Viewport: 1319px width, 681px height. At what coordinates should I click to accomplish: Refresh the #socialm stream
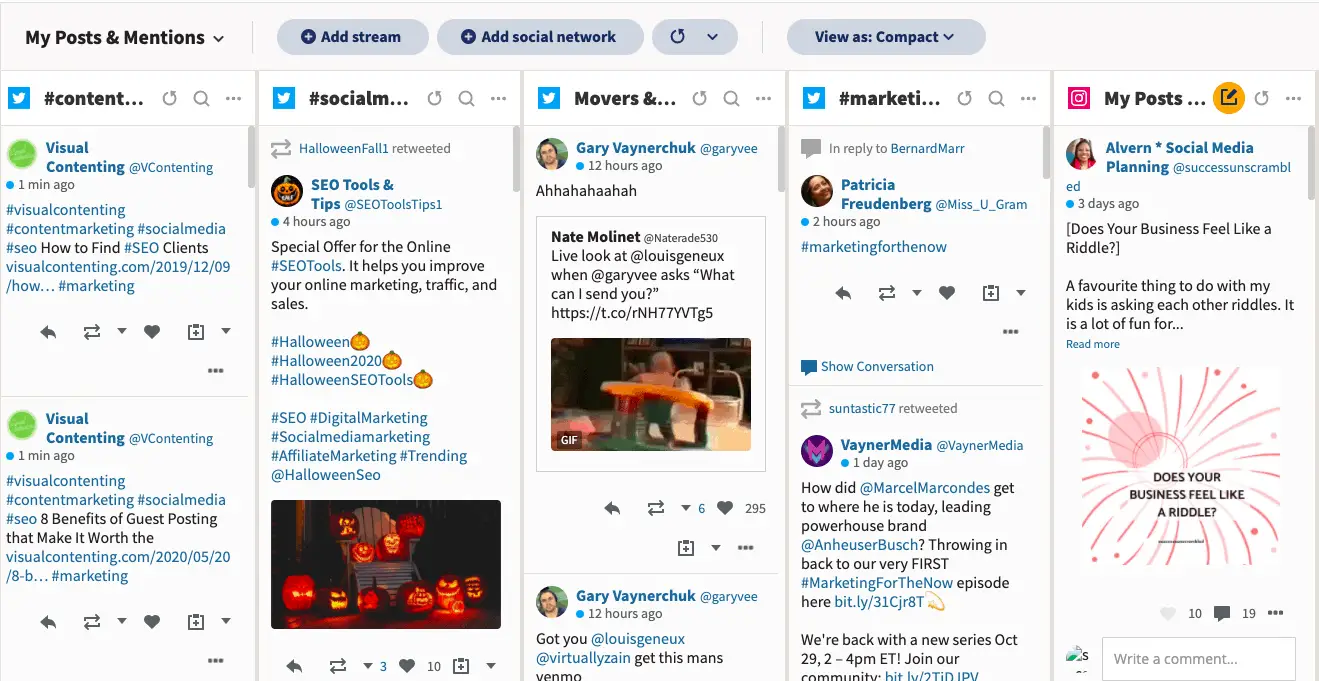click(x=435, y=98)
